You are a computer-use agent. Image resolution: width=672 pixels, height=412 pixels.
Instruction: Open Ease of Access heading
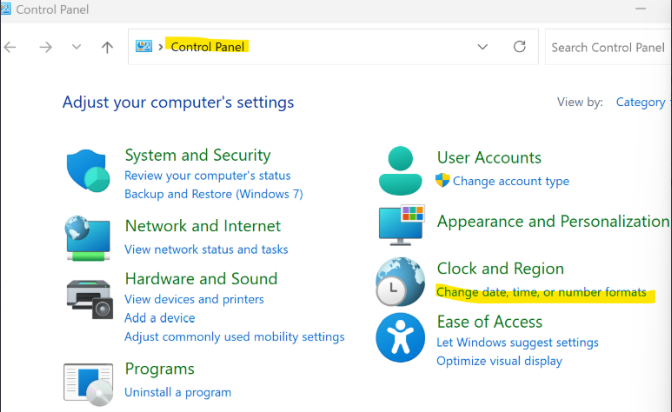click(489, 322)
